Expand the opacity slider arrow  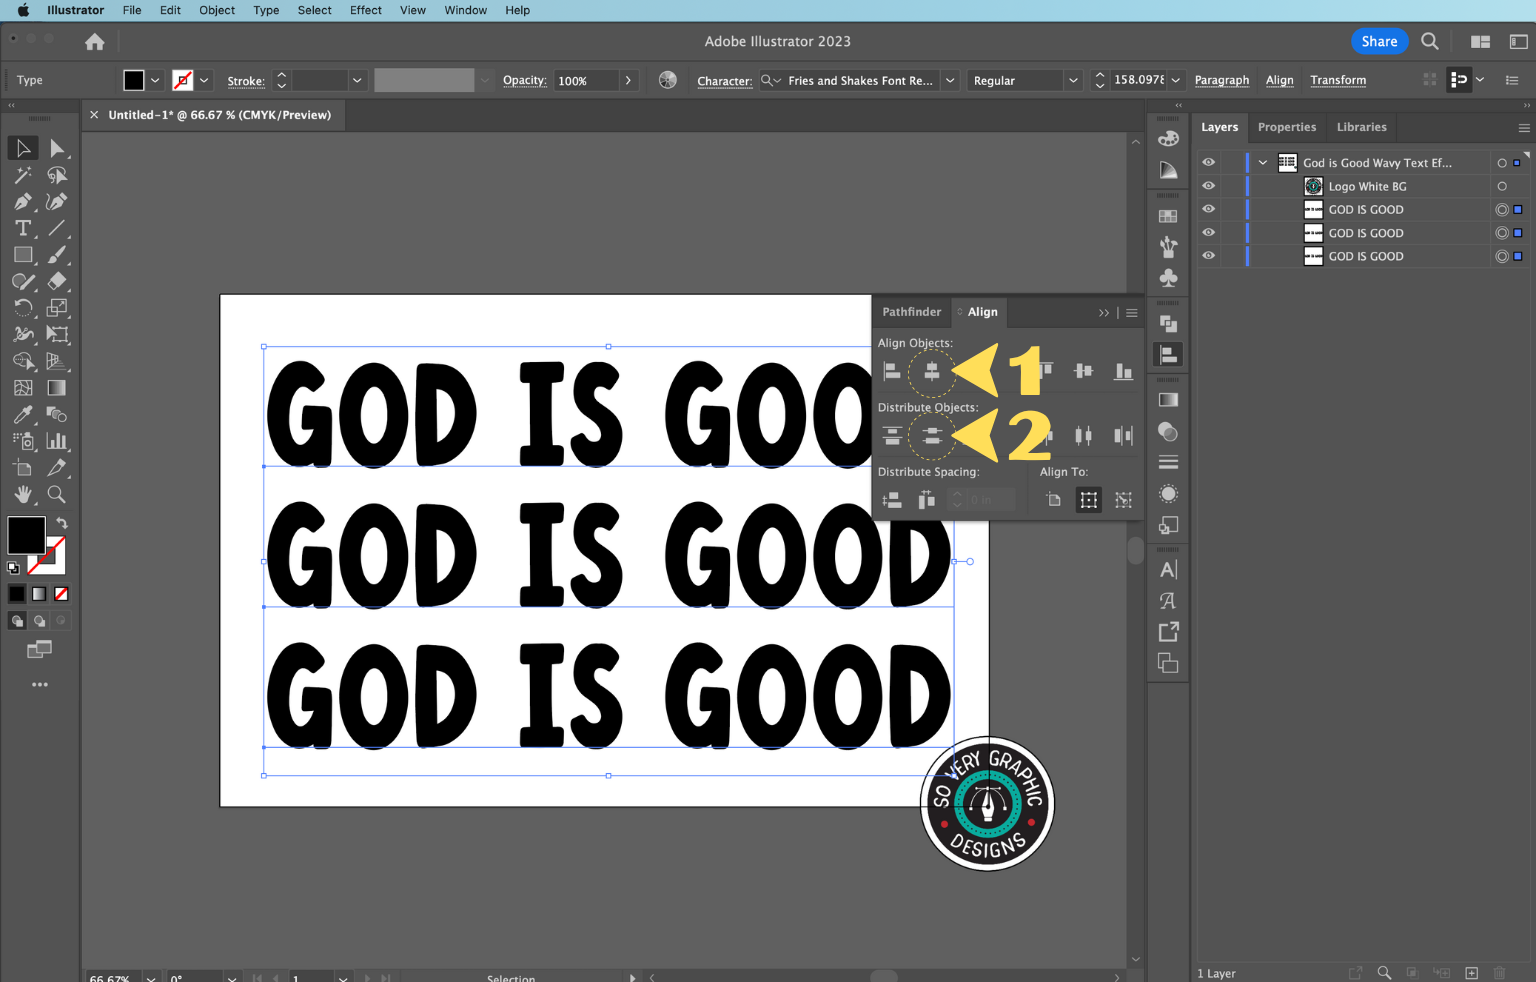[628, 80]
